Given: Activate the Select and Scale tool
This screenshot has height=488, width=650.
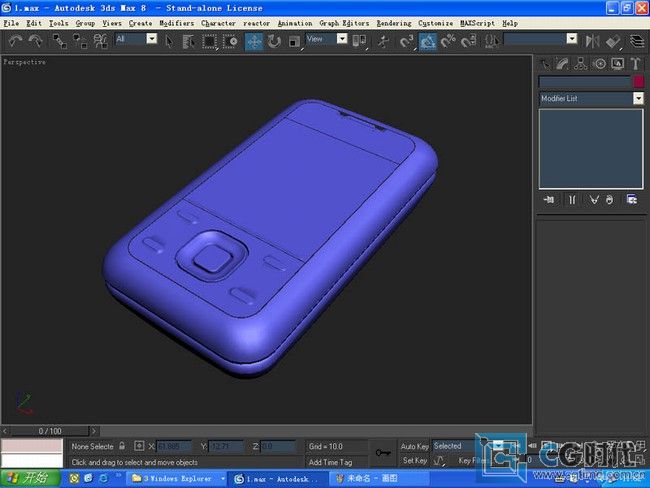Looking at the screenshot, I should tap(294, 41).
